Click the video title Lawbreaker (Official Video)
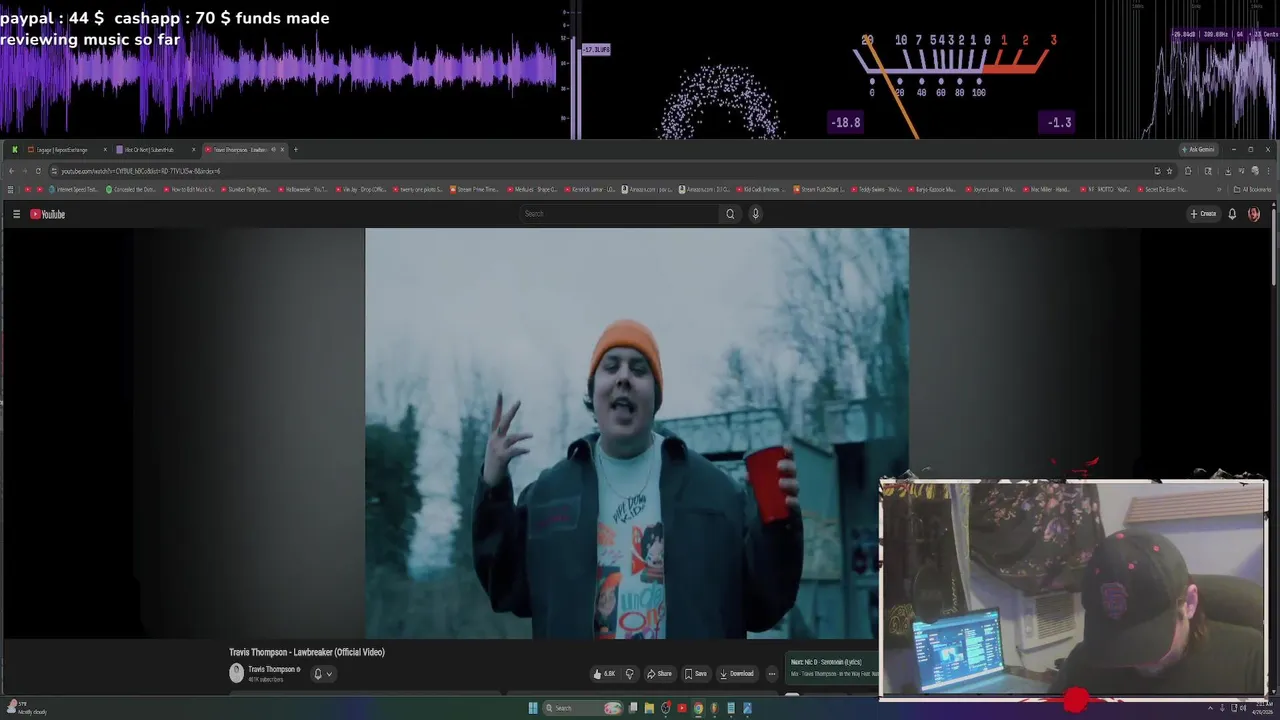The image size is (1280, 720). [x=307, y=652]
